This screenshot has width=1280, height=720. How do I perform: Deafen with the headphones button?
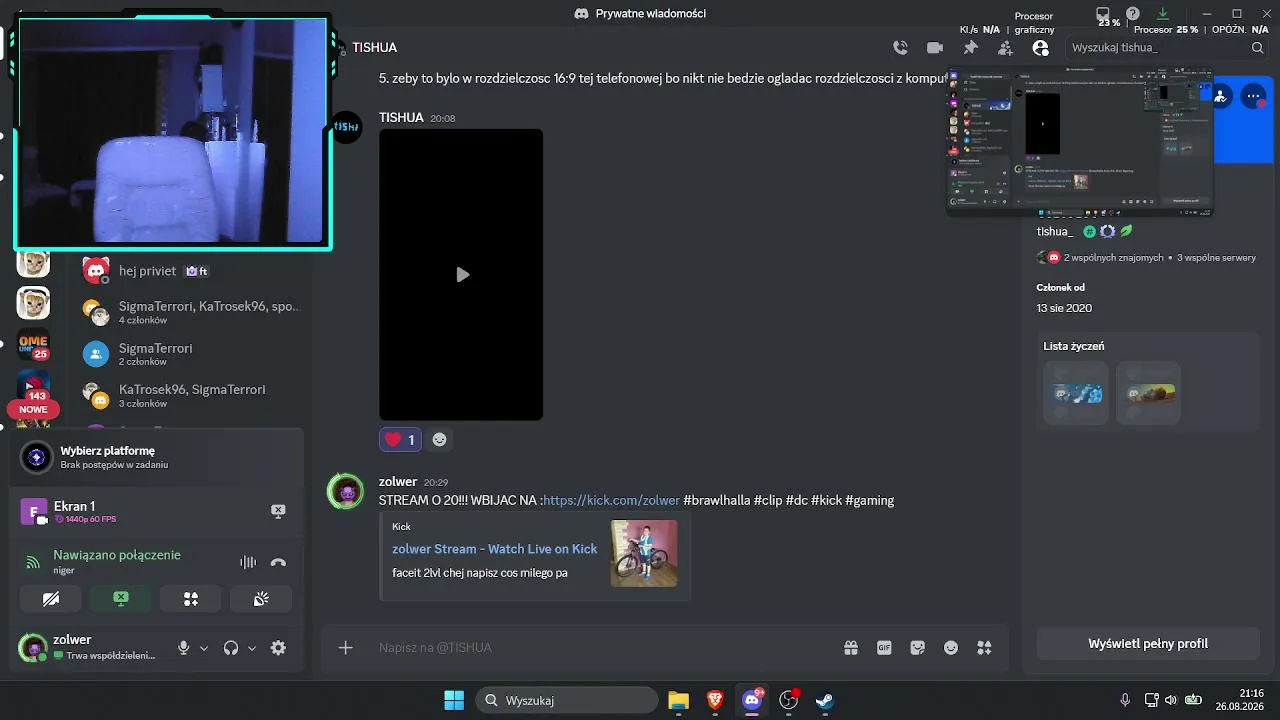tap(231, 648)
